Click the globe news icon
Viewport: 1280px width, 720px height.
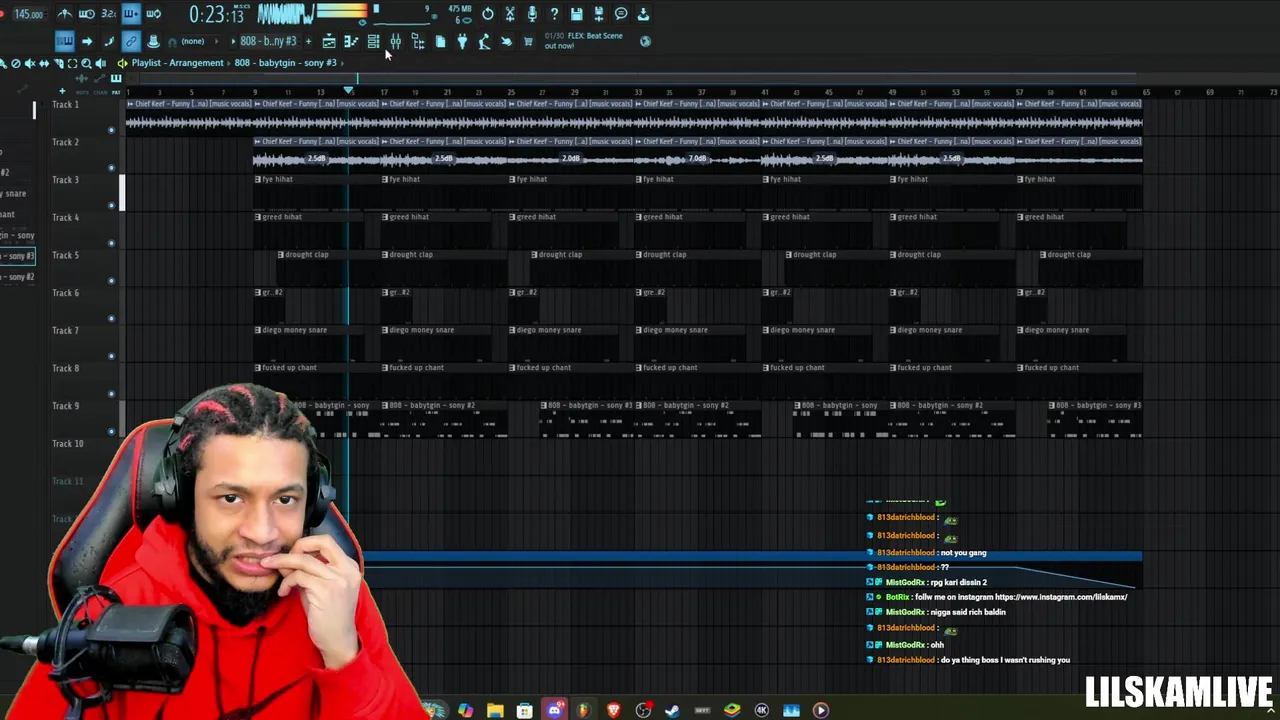coord(645,41)
